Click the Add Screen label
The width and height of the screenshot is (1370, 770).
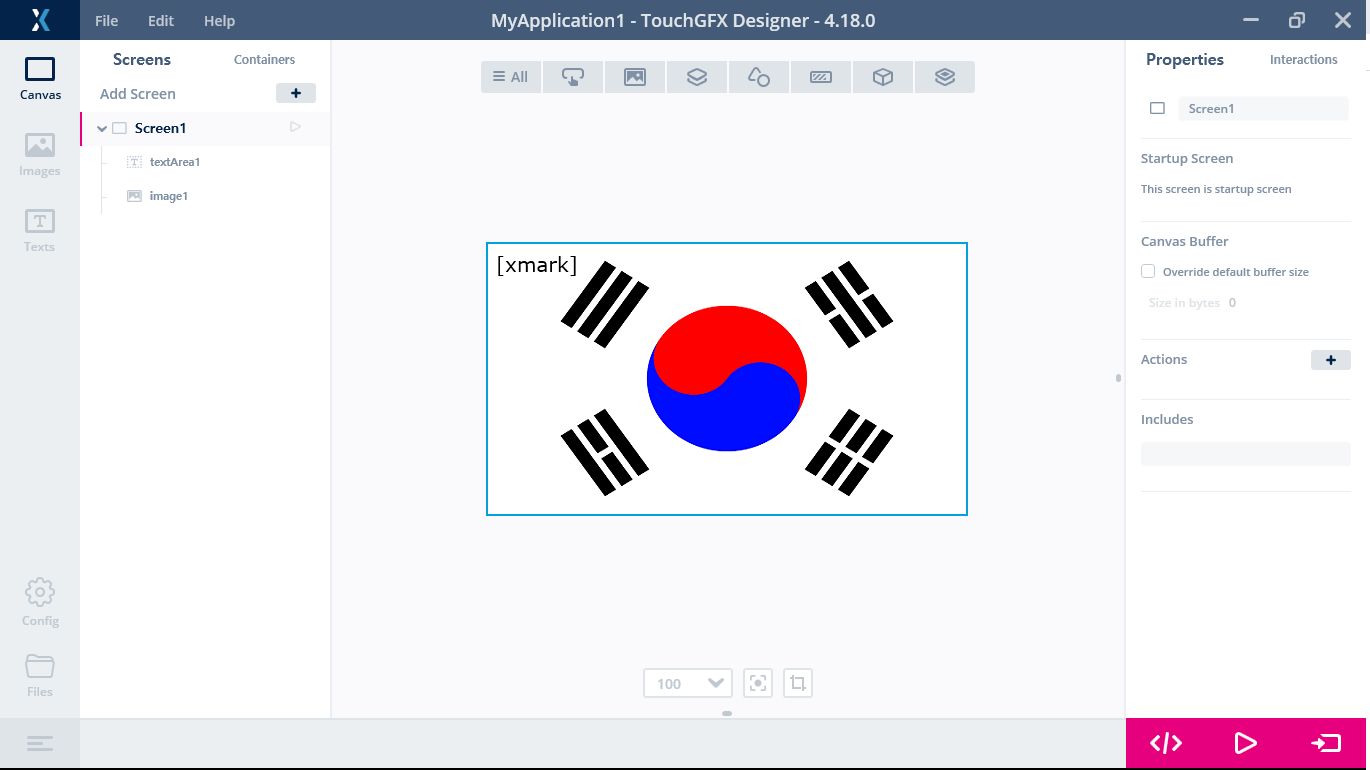(x=138, y=93)
